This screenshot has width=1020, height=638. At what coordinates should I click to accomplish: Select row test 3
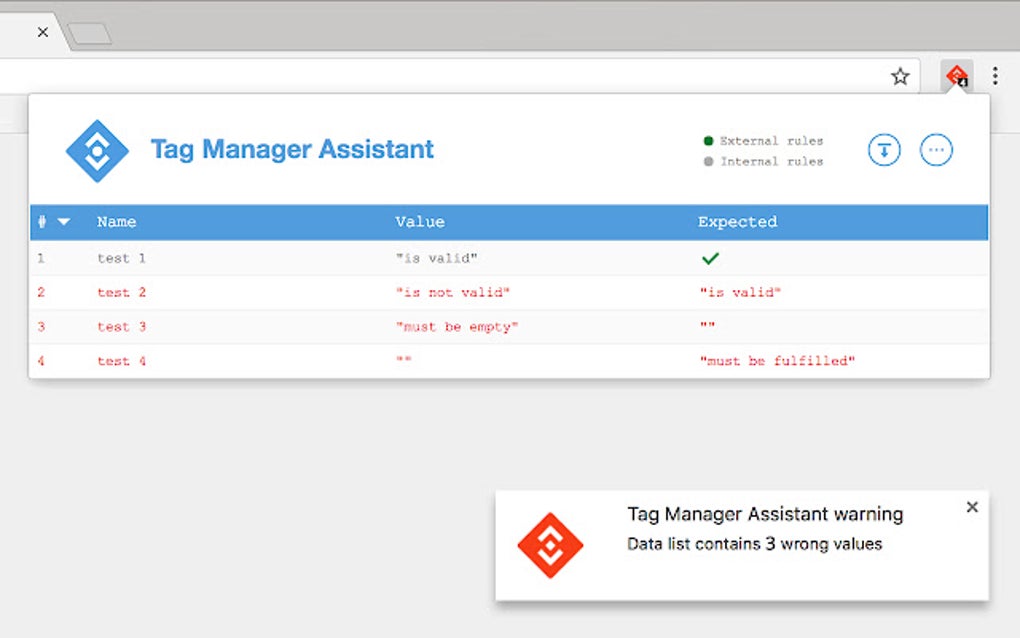[x=509, y=327]
